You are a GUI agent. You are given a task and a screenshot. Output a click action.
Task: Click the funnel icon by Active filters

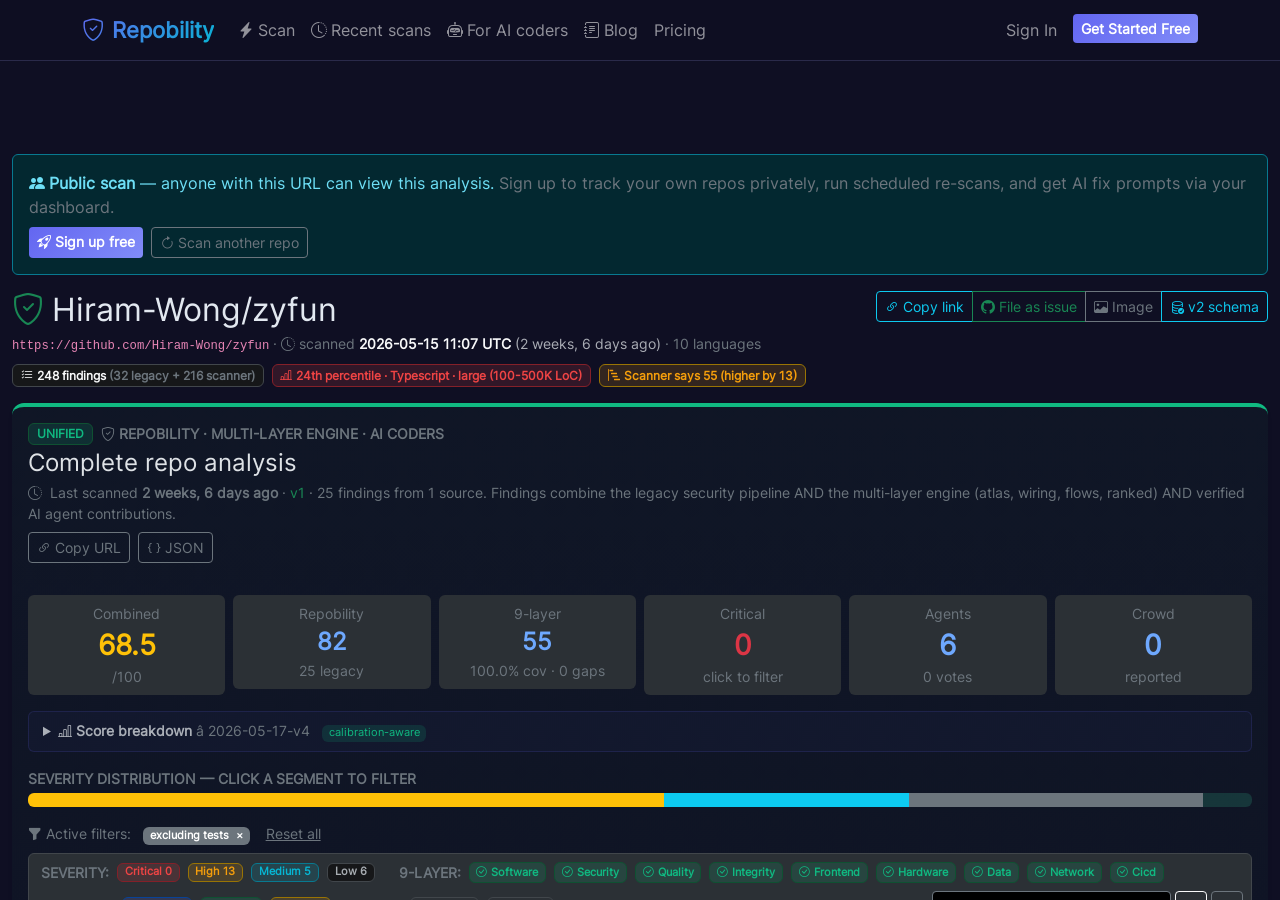35,834
